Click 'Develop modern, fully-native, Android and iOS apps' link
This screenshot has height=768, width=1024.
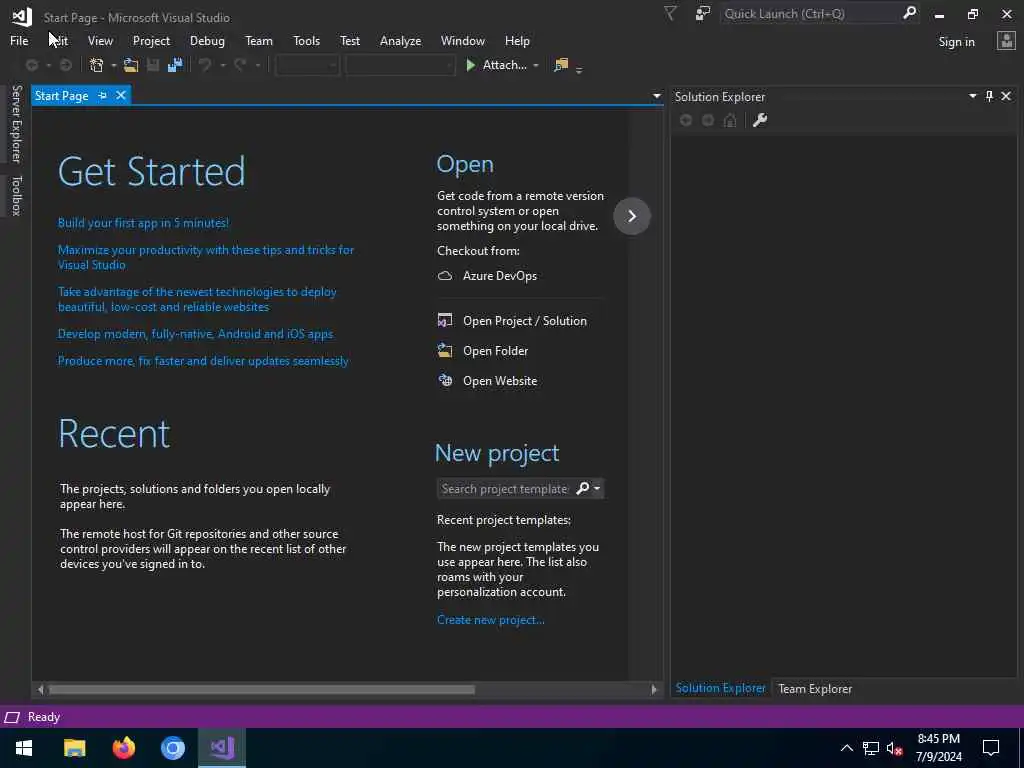pos(195,334)
